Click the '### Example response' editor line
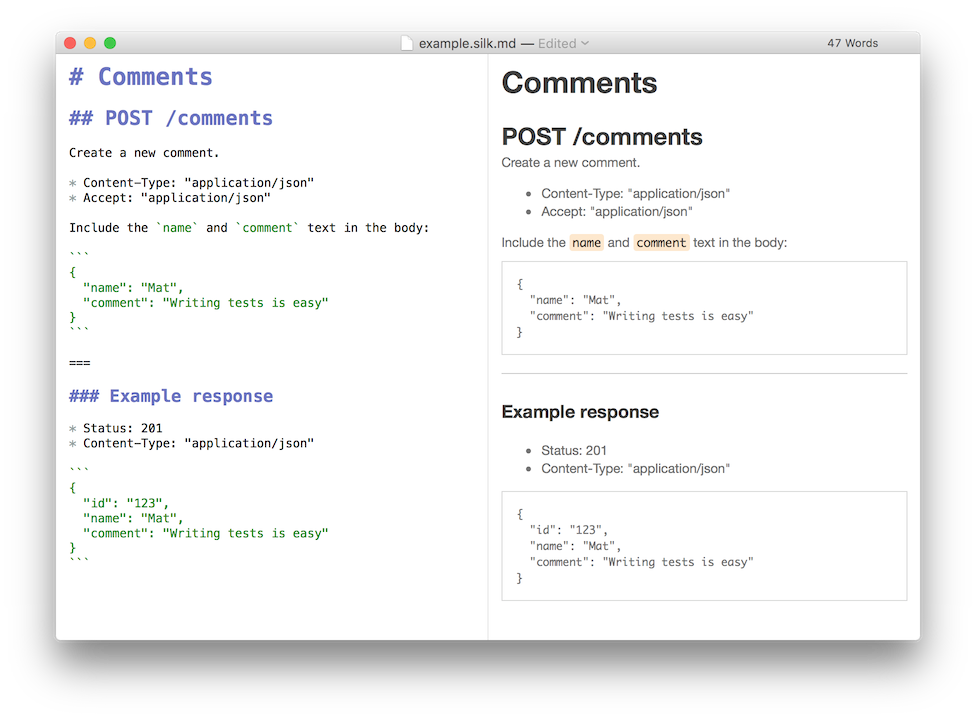 click(171, 396)
